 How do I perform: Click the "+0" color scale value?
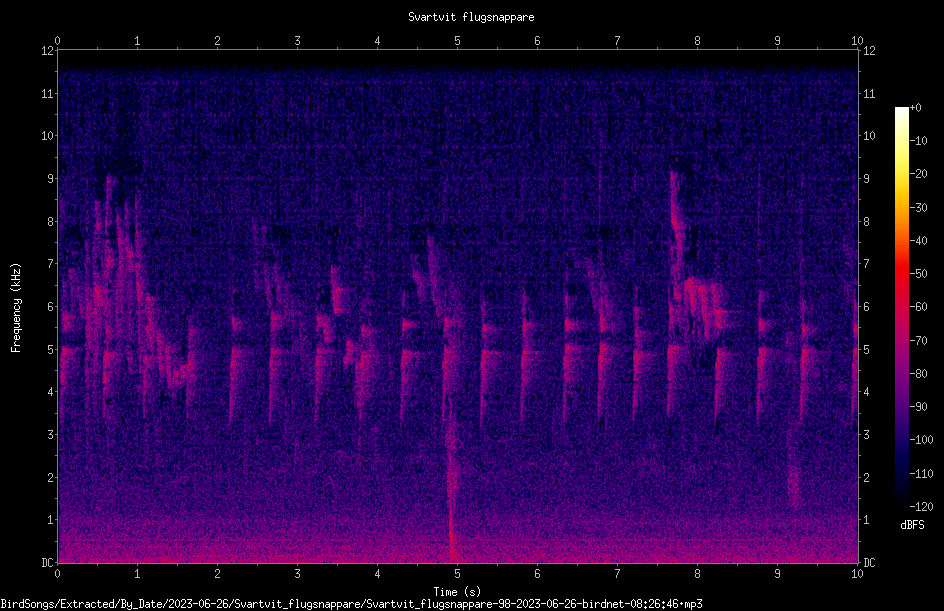(x=915, y=108)
